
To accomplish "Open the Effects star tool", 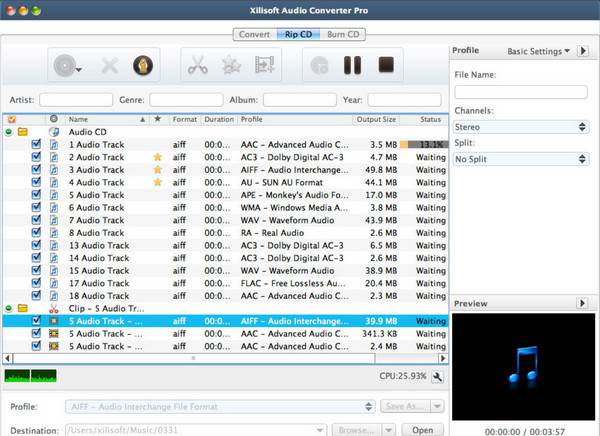I will coord(232,65).
